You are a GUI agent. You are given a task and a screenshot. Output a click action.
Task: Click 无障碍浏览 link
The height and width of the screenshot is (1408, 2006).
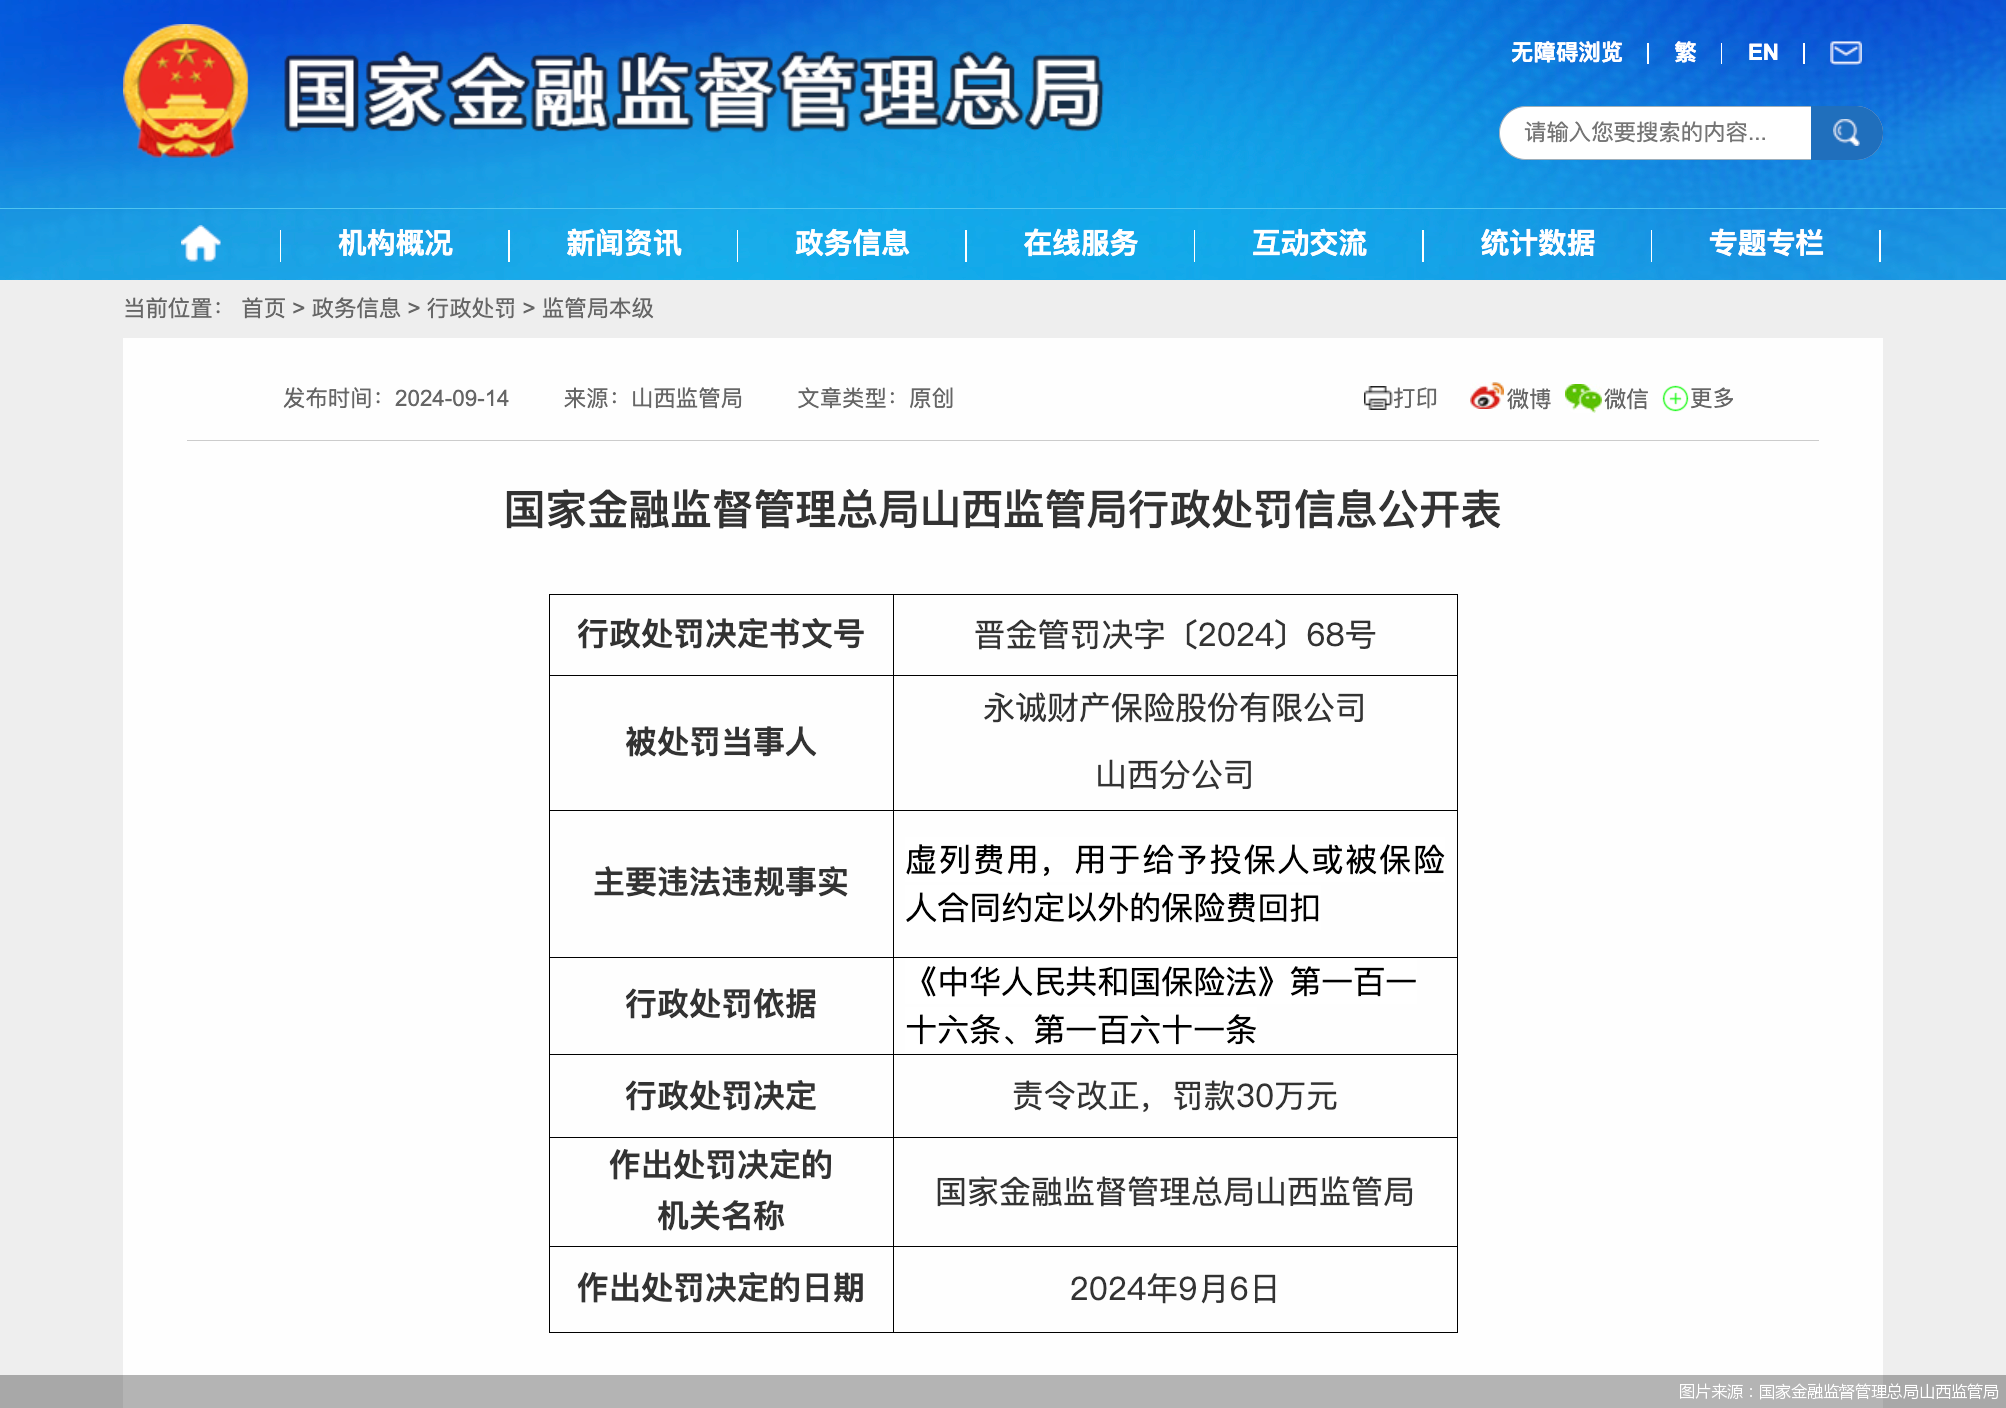click(x=1566, y=52)
